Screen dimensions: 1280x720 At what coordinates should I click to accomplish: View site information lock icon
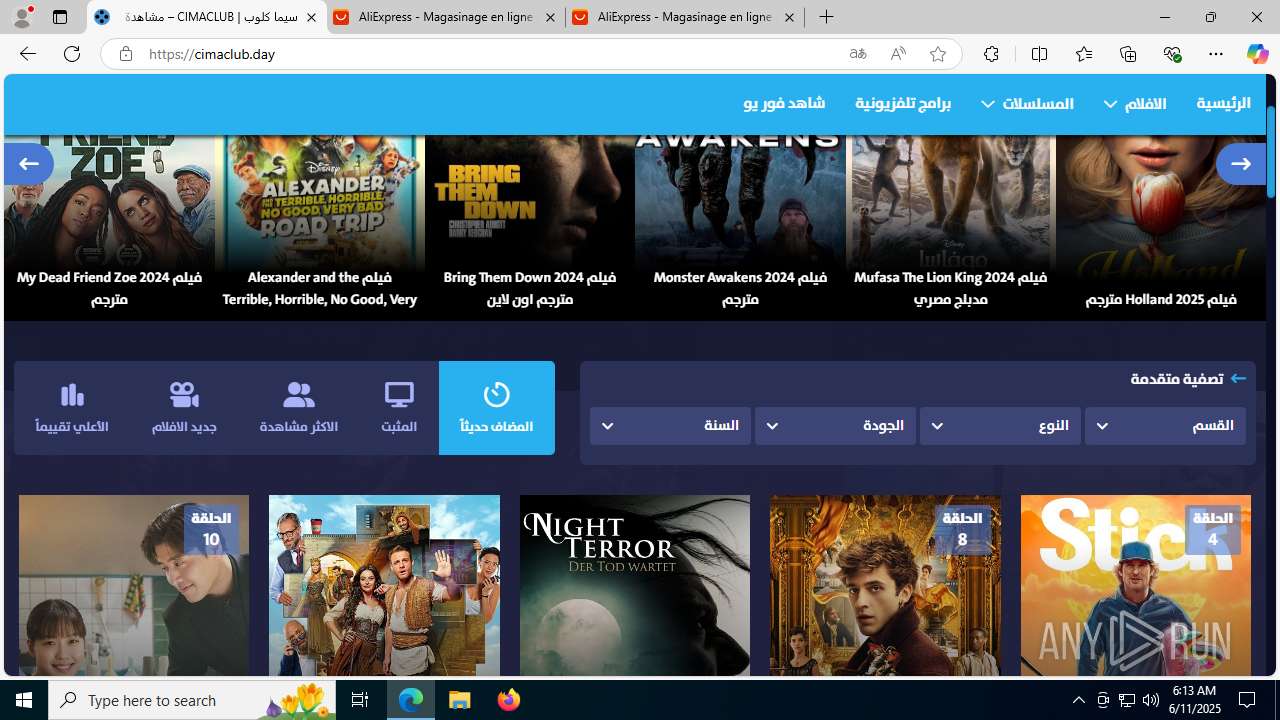point(125,54)
